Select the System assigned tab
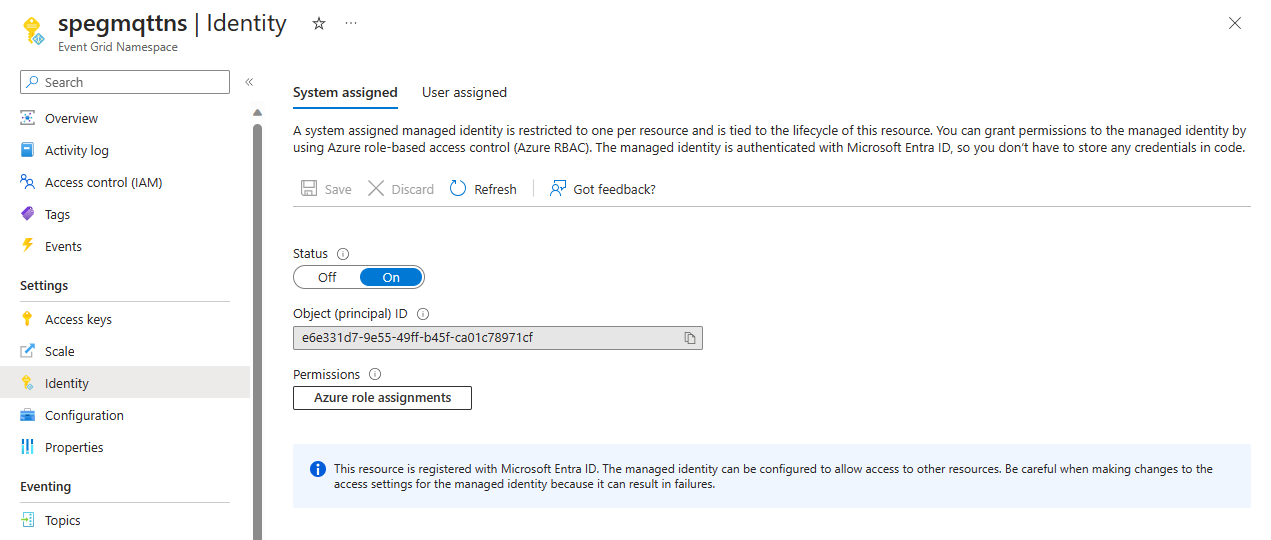 pos(345,92)
